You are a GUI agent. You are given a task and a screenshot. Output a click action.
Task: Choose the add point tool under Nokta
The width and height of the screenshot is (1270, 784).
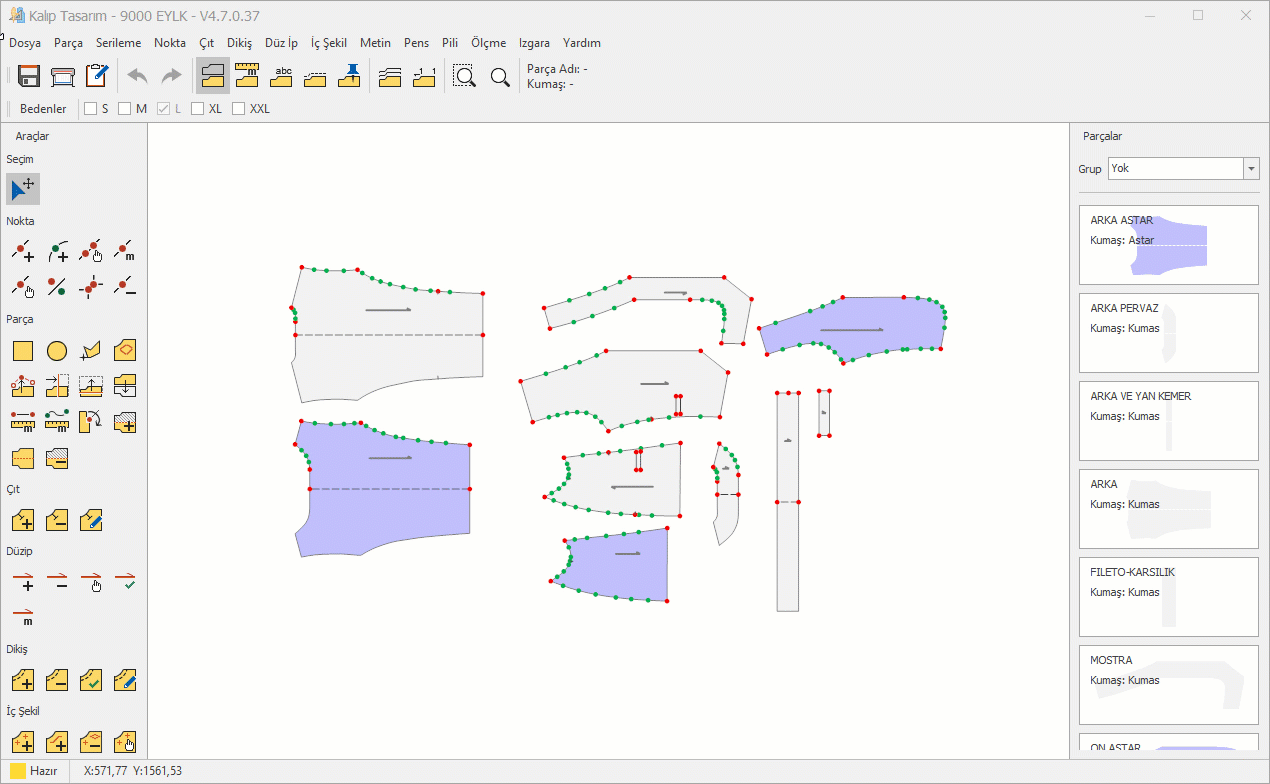coord(23,251)
